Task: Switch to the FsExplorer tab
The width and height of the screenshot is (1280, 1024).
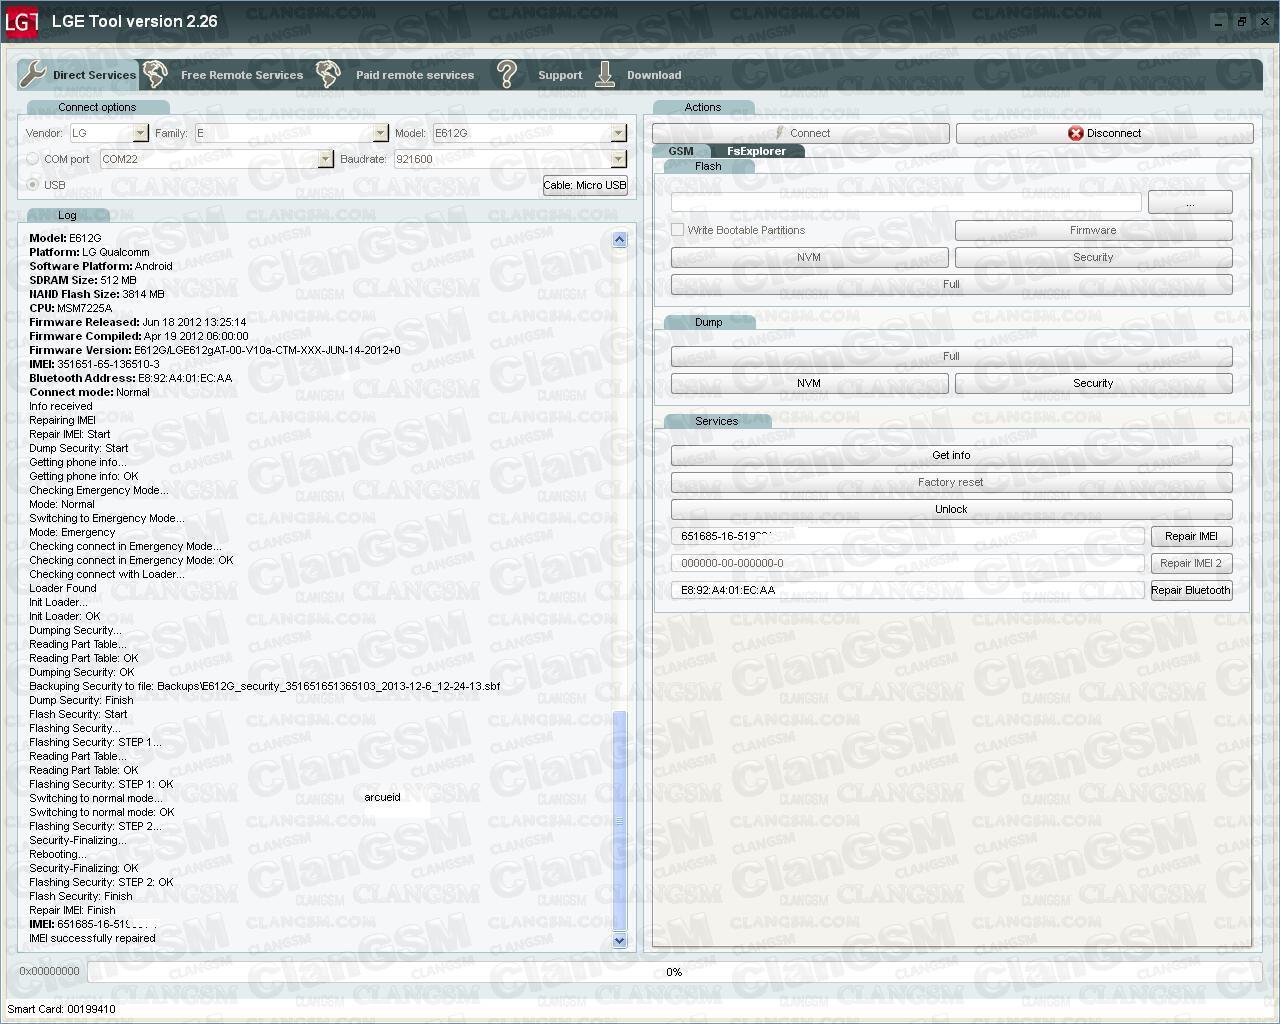Action: tap(756, 151)
